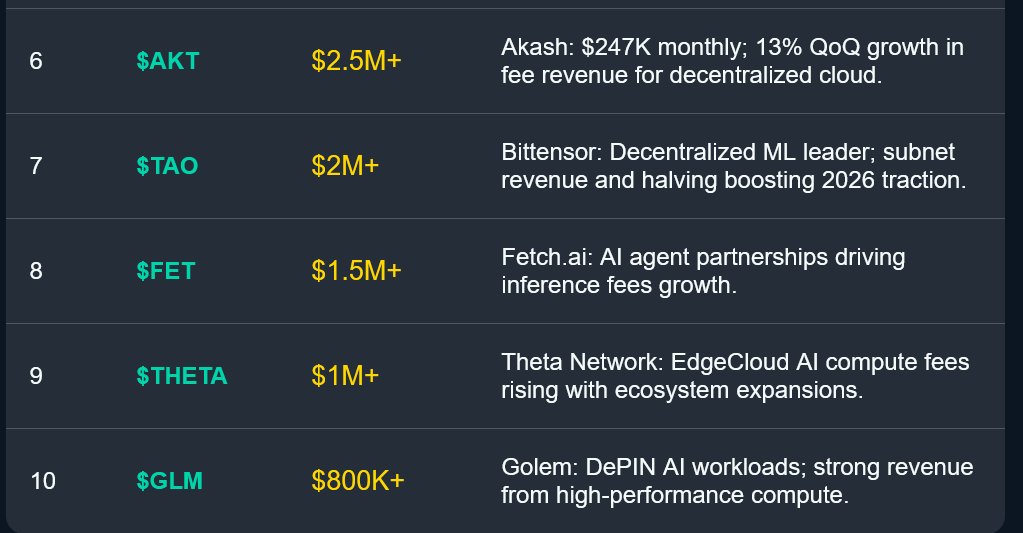1023x533 pixels.
Task: Open the $FET ticker link
Action: pyautogui.click(x=166, y=271)
